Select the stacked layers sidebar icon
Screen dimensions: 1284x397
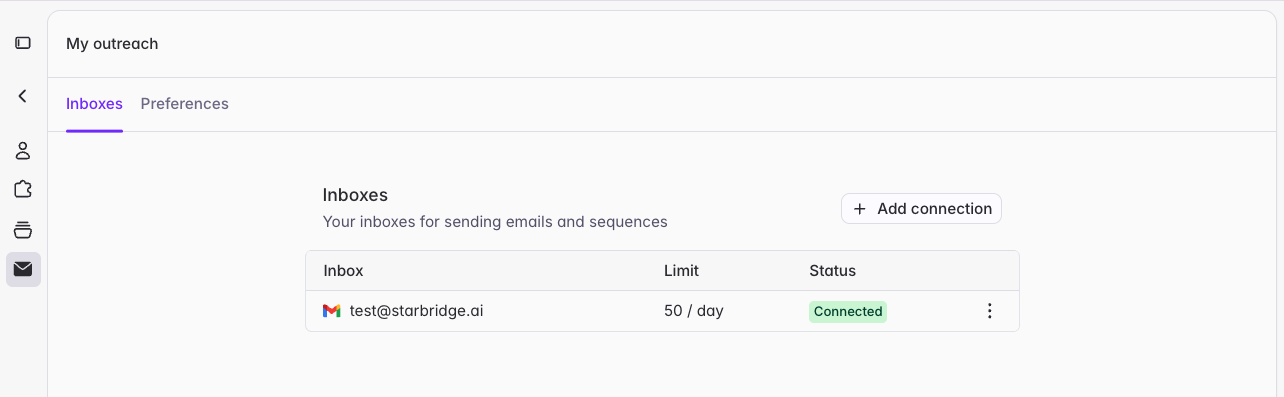[x=23, y=230]
